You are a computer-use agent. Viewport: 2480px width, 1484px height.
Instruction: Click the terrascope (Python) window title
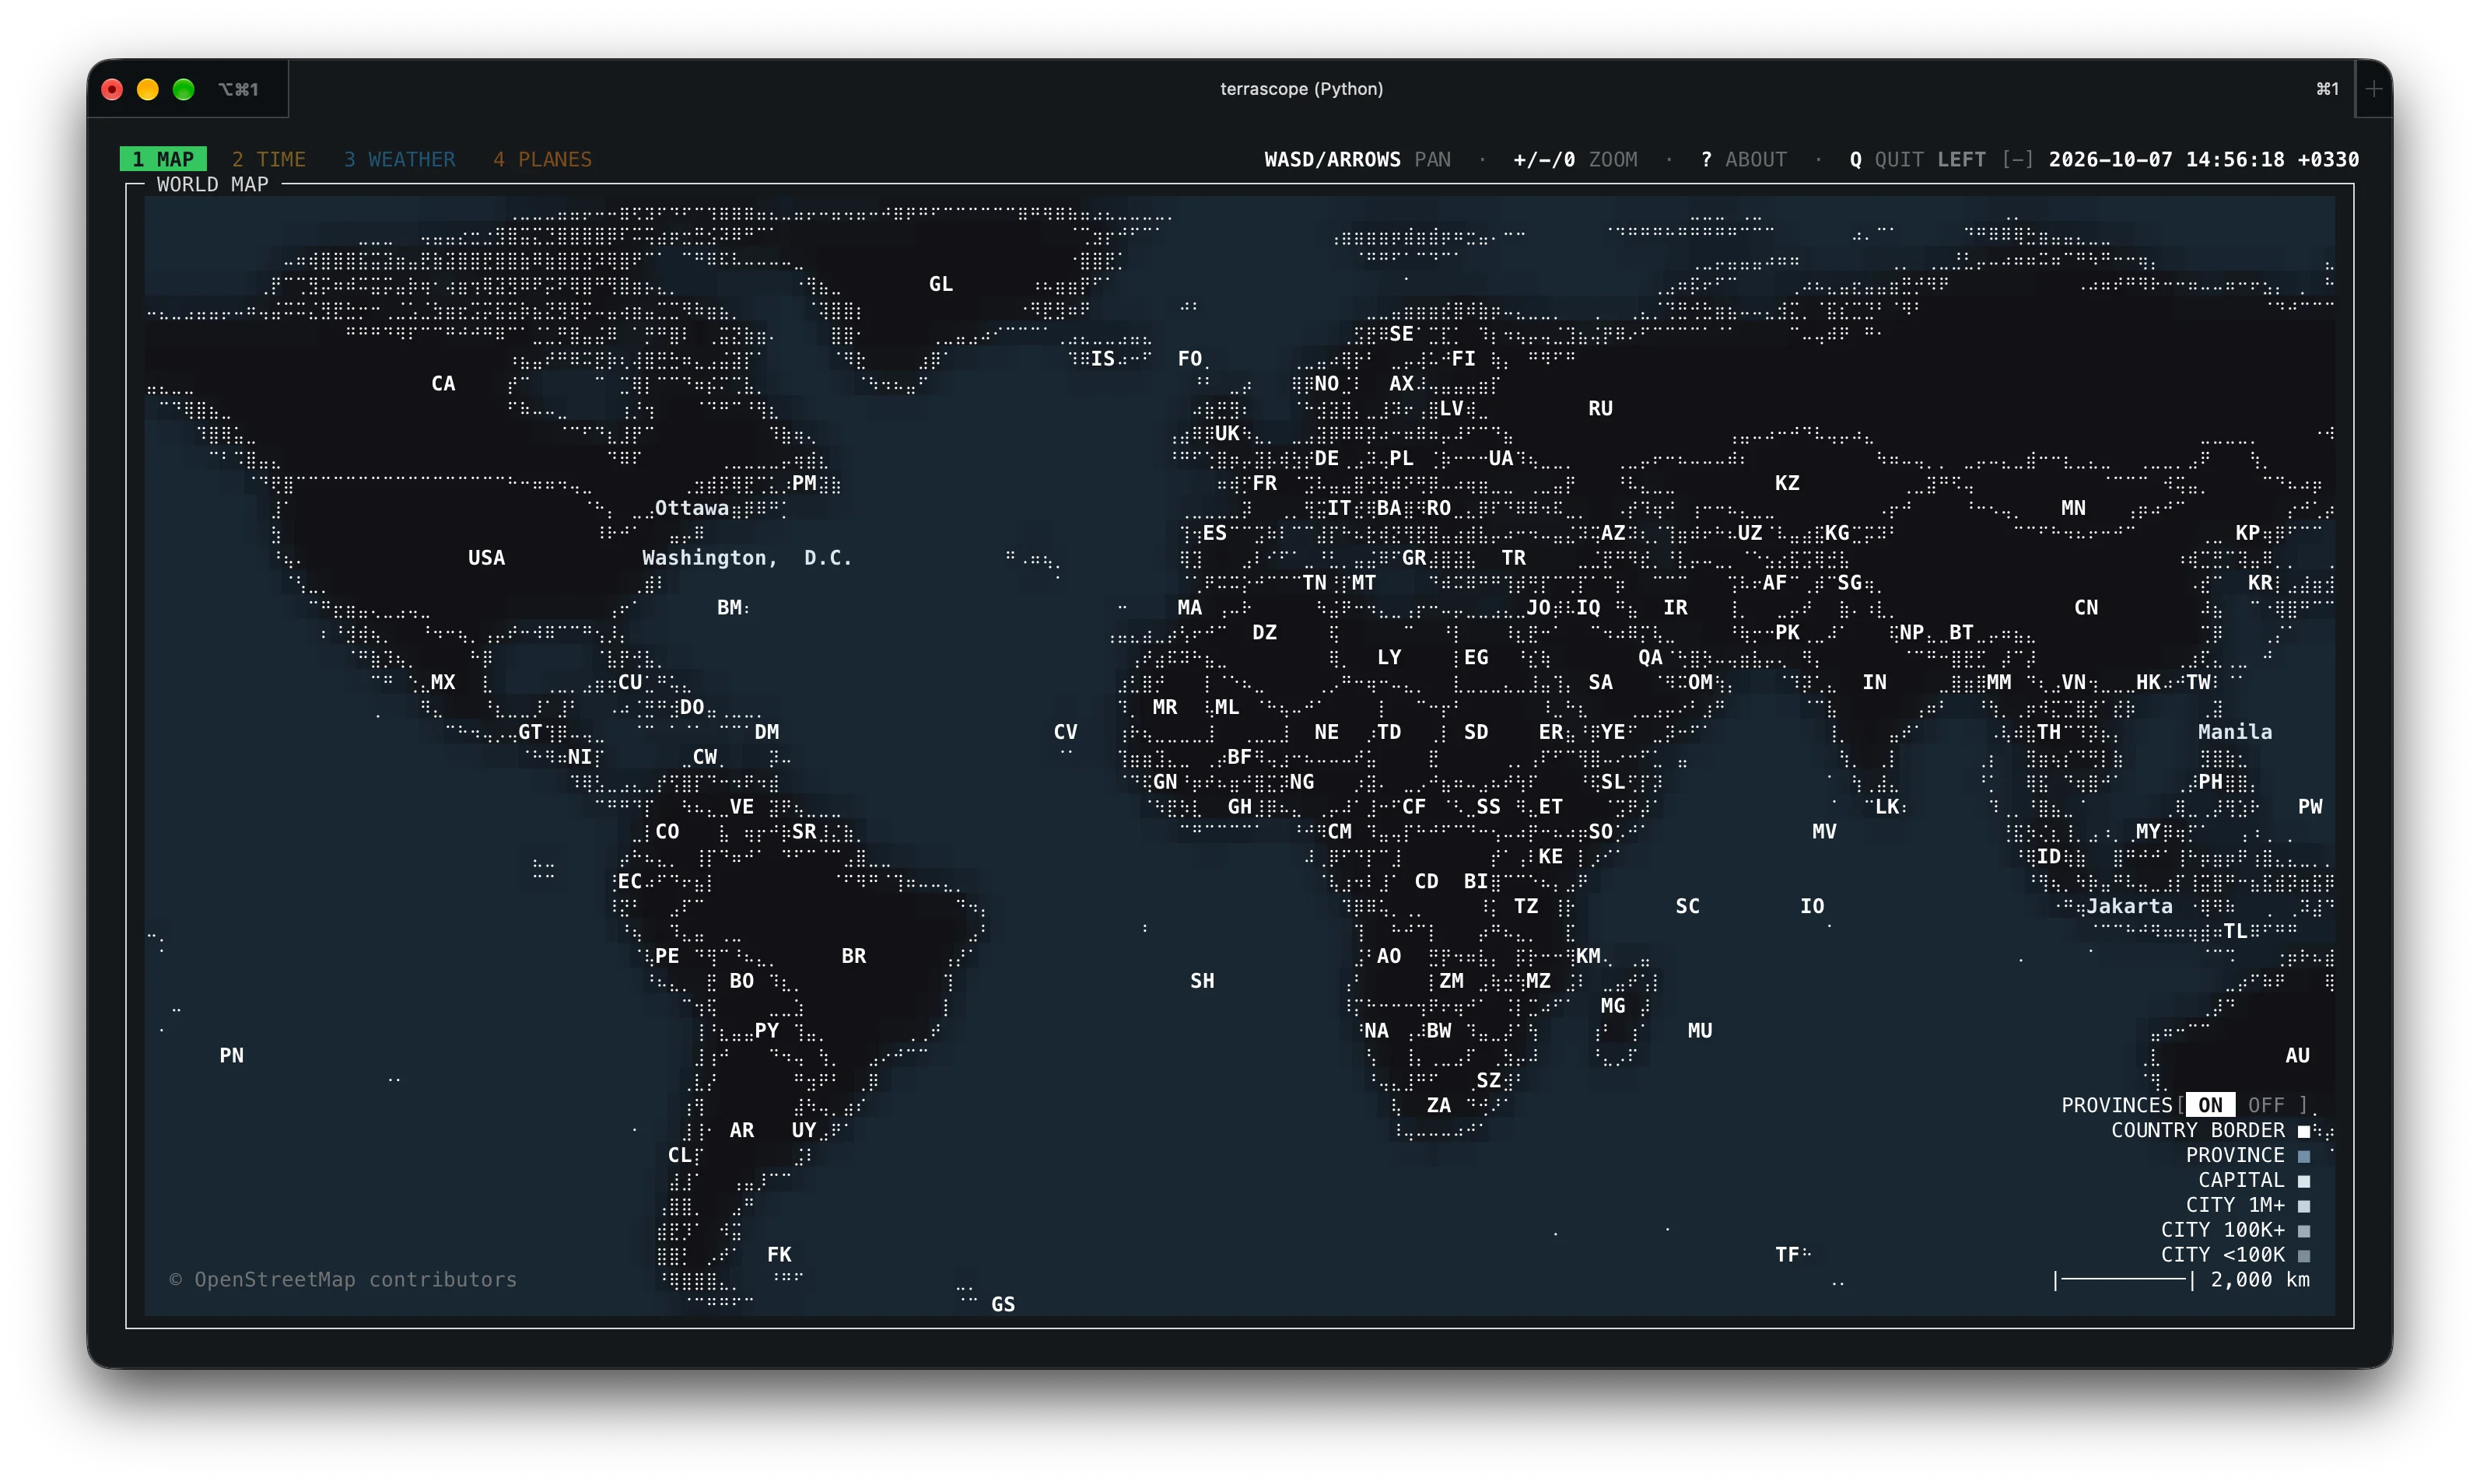pos(1301,89)
